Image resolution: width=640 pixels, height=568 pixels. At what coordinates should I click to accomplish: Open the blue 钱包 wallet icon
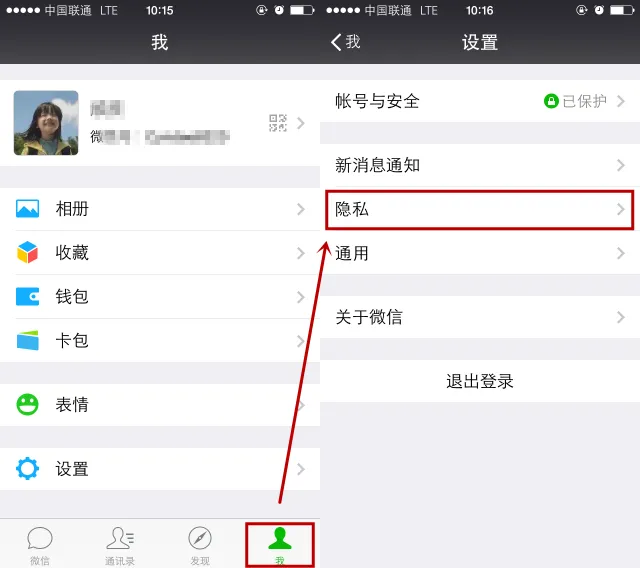pyautogui.click(x=27, y=297)
